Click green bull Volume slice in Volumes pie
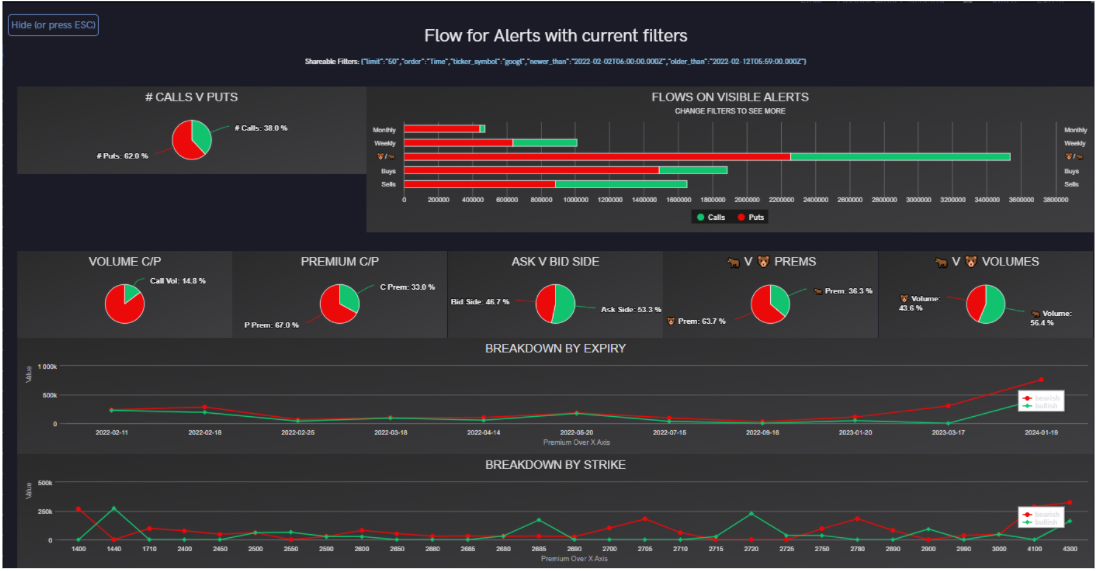 [x=994, y=305]
